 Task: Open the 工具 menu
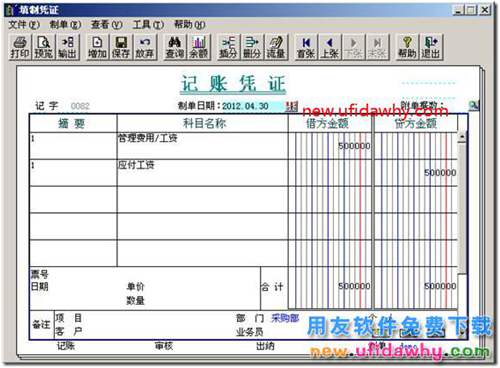[148, 25]
